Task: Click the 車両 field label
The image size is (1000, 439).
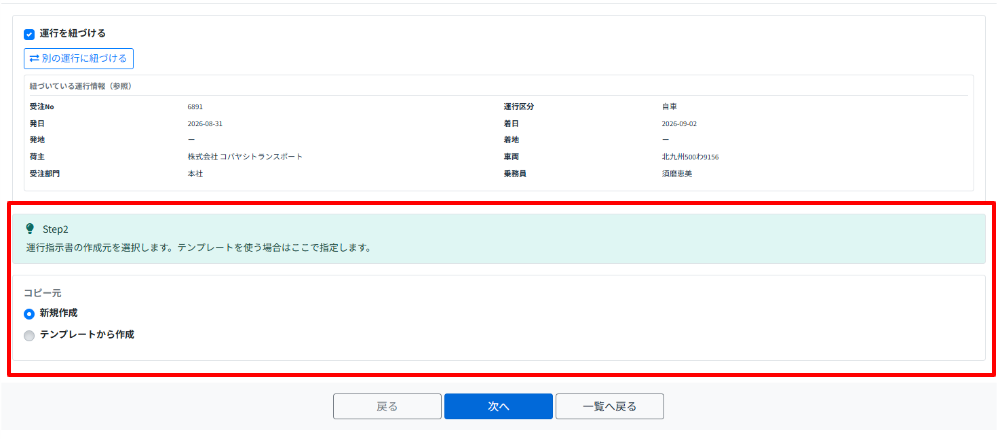Action: [x=511, y=156]
